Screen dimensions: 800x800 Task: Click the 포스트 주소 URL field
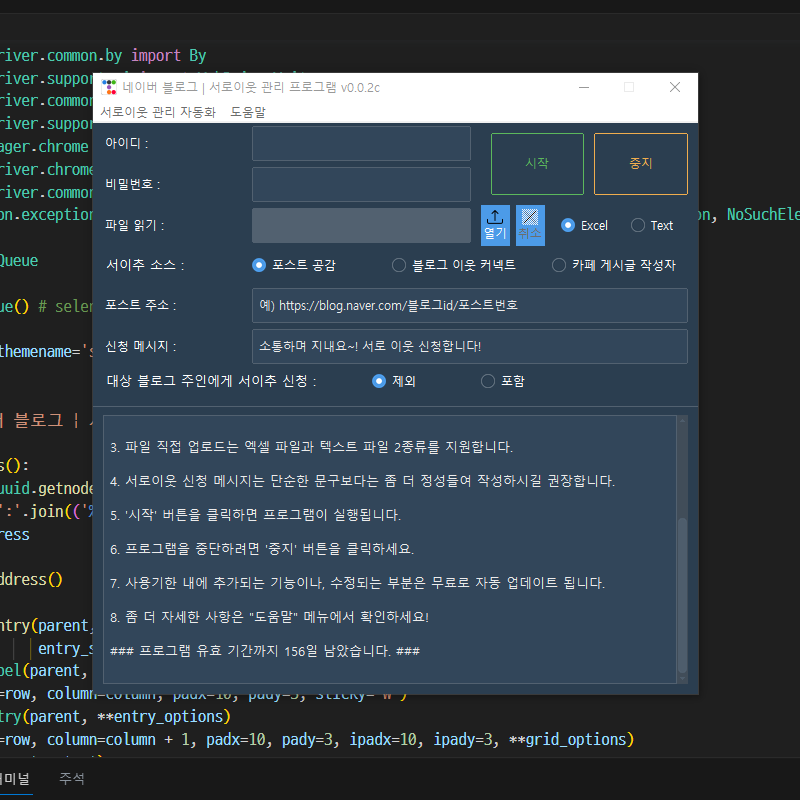click(x=469, y=305)
